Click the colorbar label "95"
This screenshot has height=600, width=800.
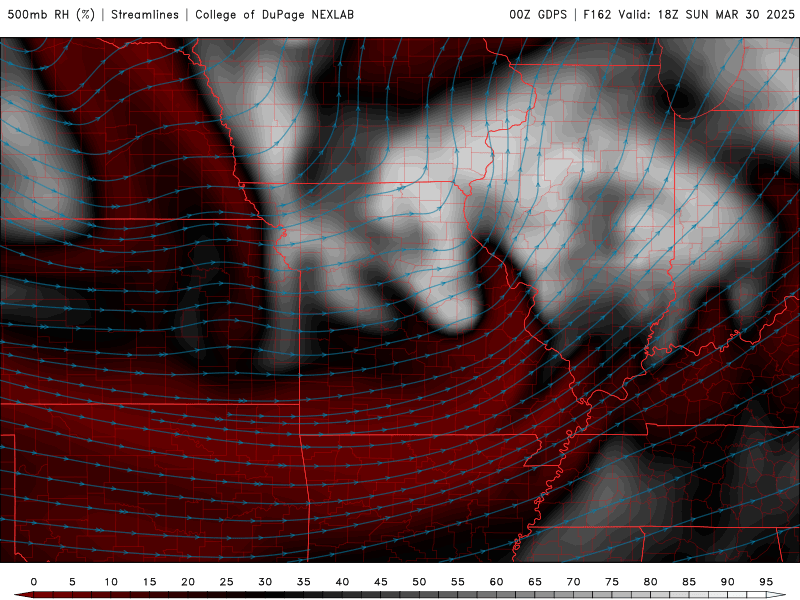(x=766, y=582)
